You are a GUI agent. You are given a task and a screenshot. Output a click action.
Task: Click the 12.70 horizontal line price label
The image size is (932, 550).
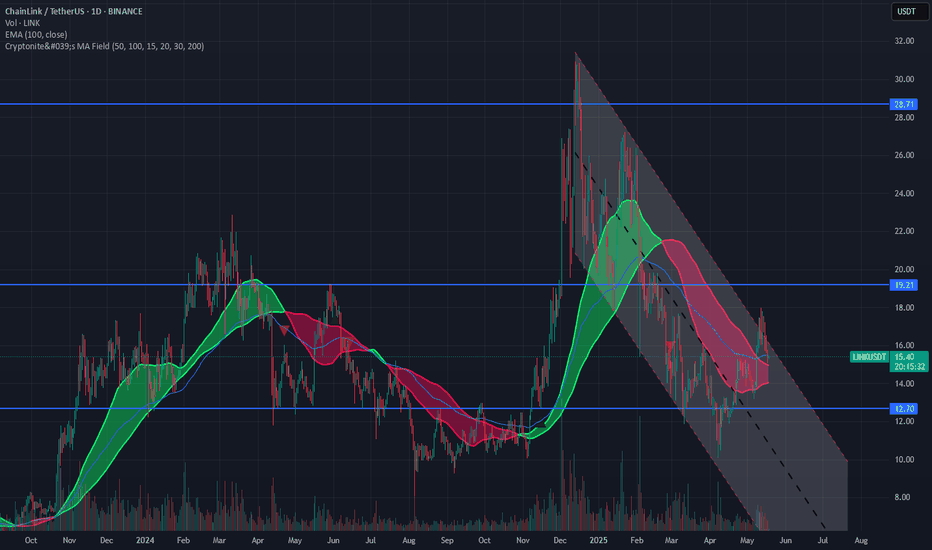click(903, 408)
